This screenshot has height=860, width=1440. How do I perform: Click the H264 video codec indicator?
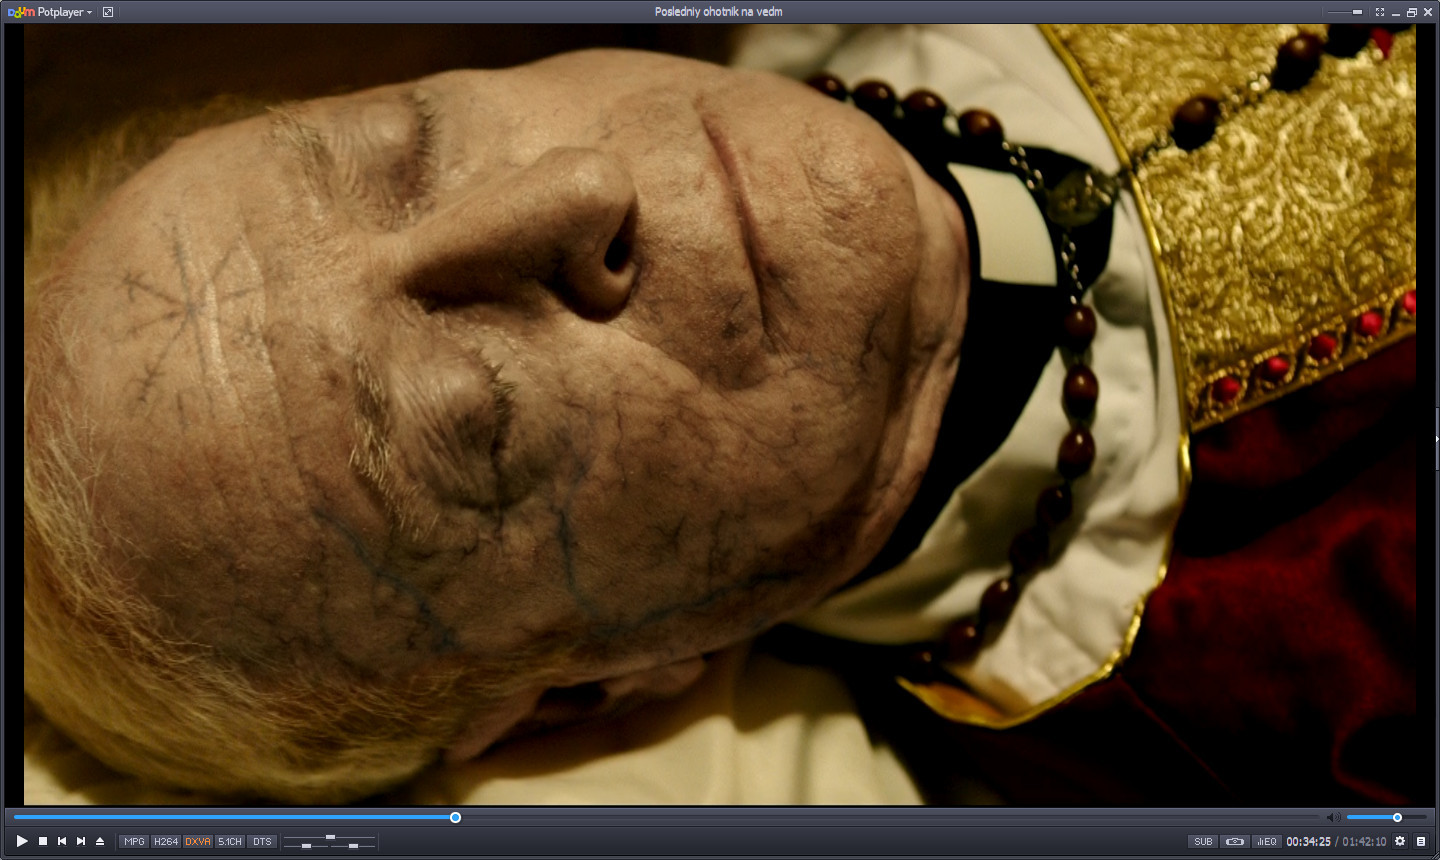click(x=166, y=842)
